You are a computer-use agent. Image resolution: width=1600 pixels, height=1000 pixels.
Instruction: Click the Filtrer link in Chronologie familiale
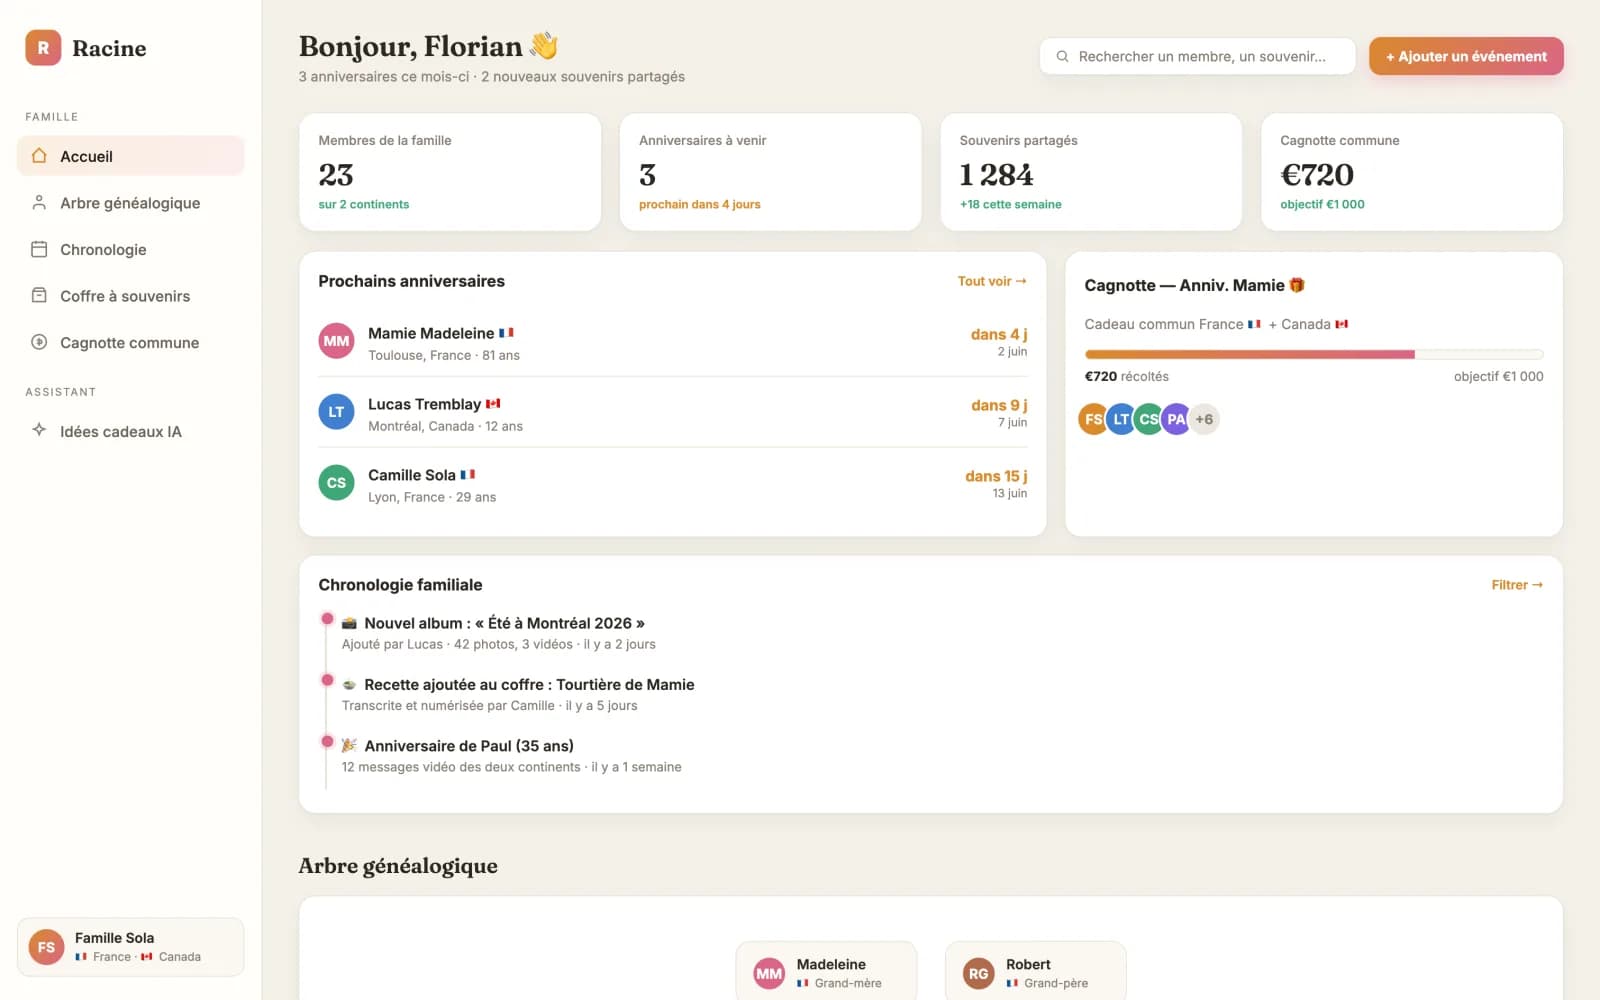[x=1517, y=585]
